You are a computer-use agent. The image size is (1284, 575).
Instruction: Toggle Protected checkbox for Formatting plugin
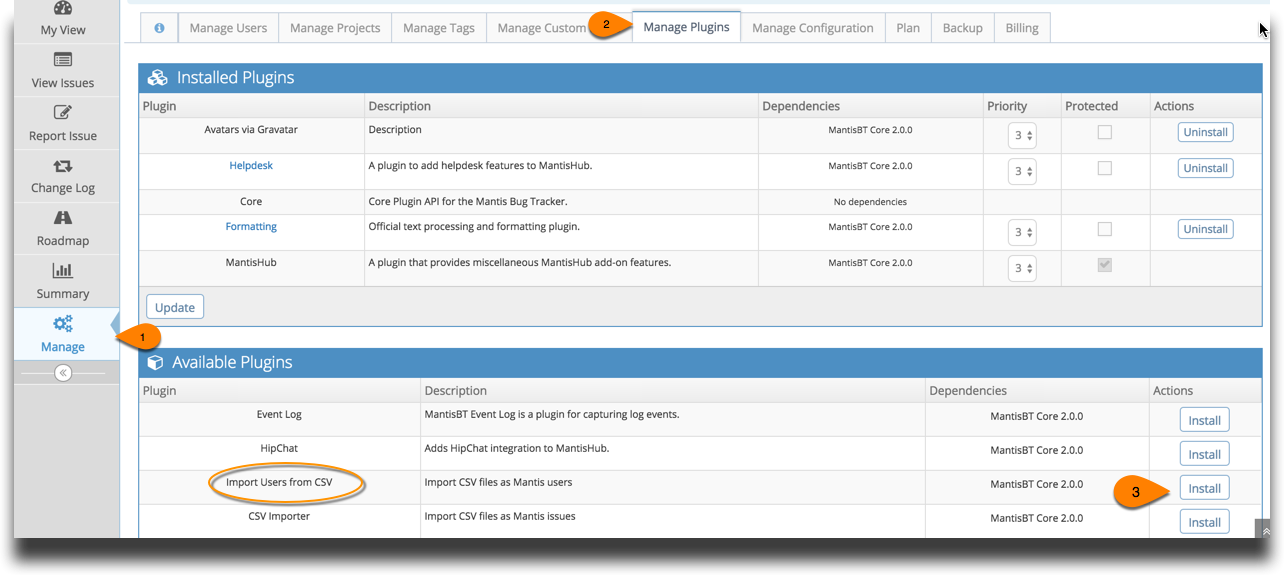pyautogui.click(x=1105, y=229)
